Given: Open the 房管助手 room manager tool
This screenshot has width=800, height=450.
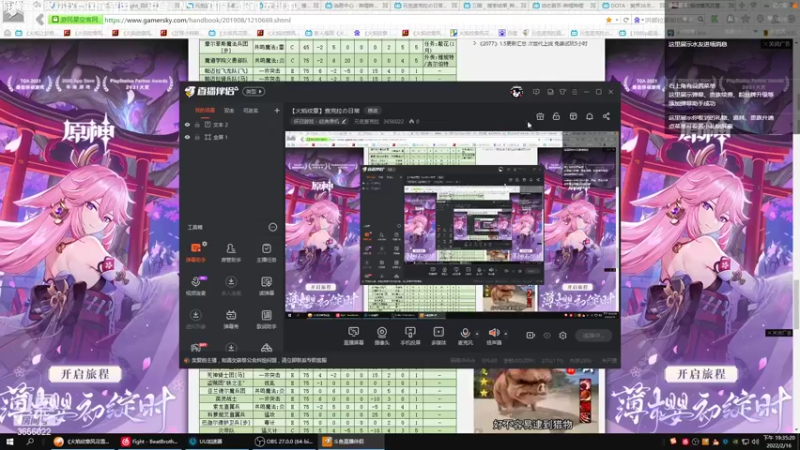Looking at the screenshot, I should [x=231, y=252].
